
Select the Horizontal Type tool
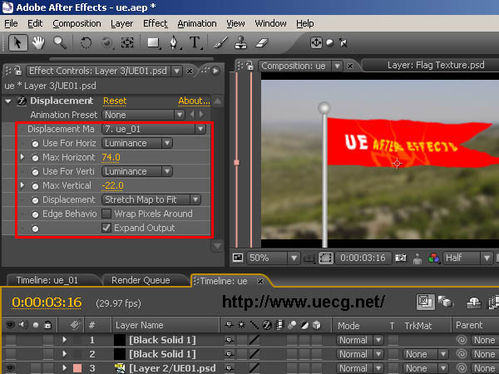coord(195,43)
